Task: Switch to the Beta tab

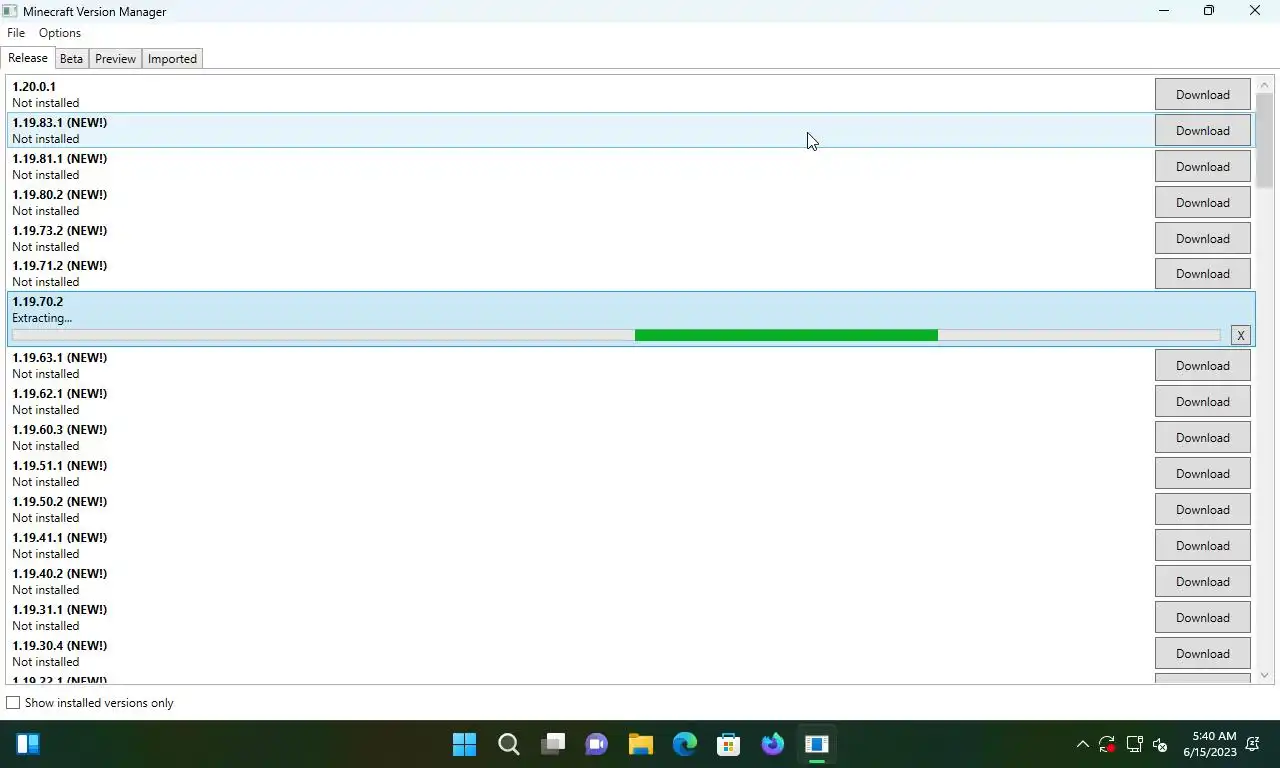Action: tap(71, 59)
